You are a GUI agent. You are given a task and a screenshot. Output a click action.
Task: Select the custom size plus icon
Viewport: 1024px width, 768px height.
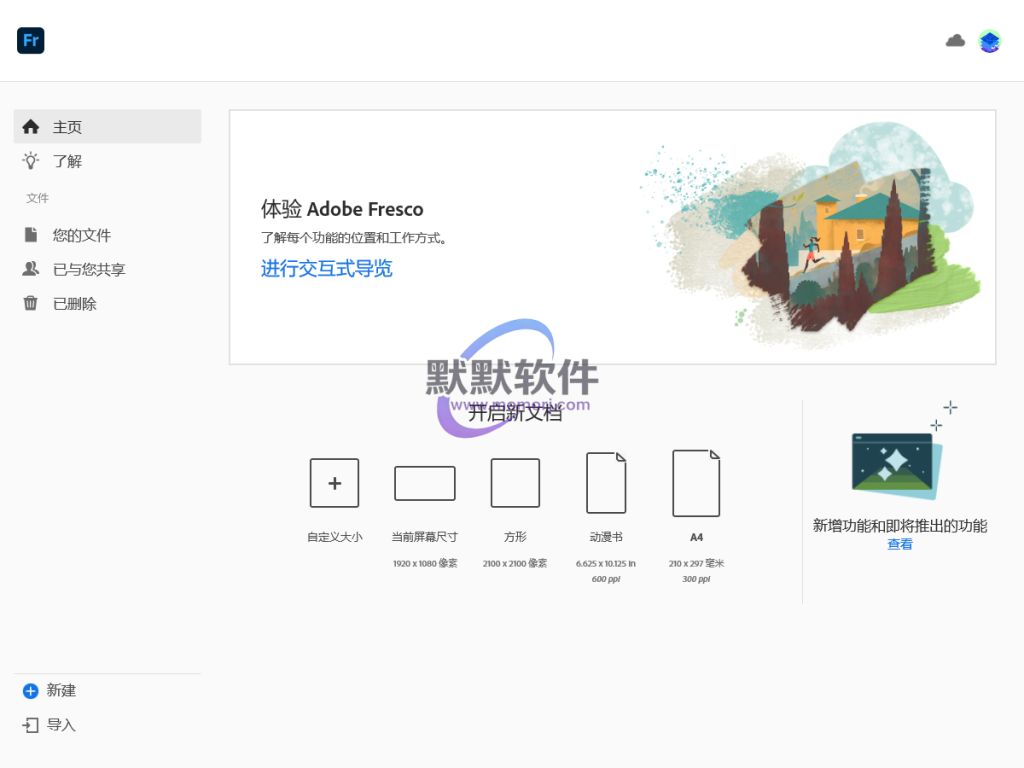(x=334, y=483)
